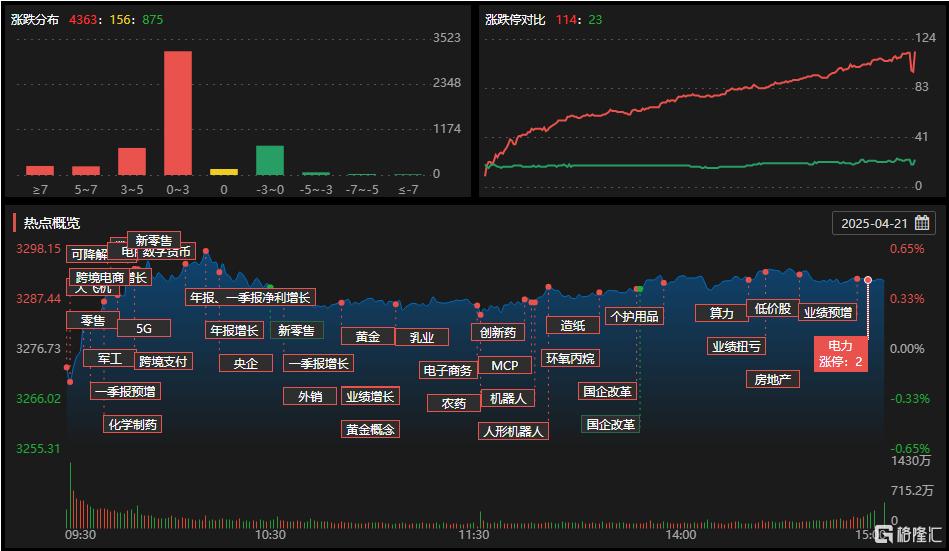The width and height of the screenshot is (949, 551).
Task: Click the 环氧丙烷 label
Action: pyautogui.click(x=571, y=358)
